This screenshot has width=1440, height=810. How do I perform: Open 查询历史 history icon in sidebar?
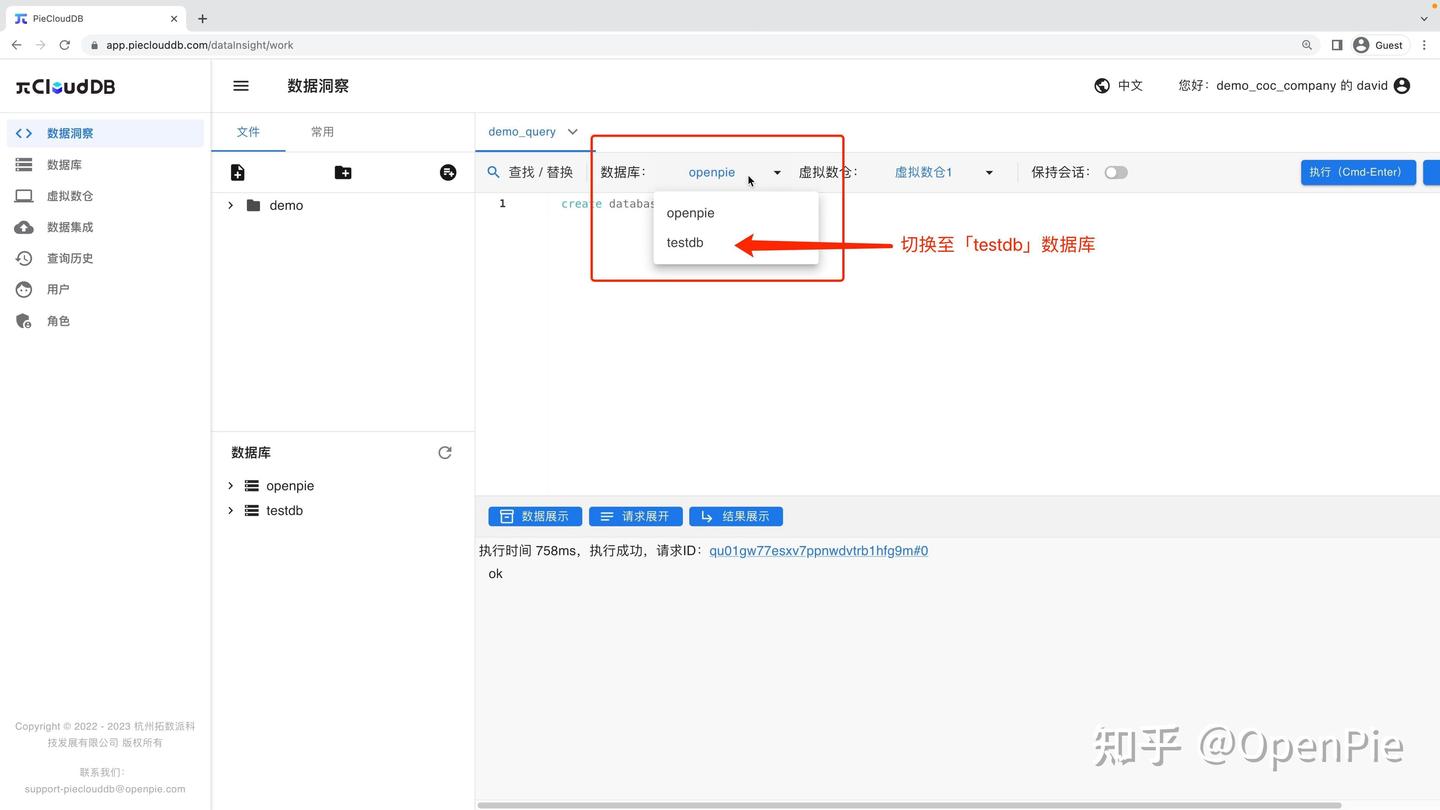click(69, 257)
